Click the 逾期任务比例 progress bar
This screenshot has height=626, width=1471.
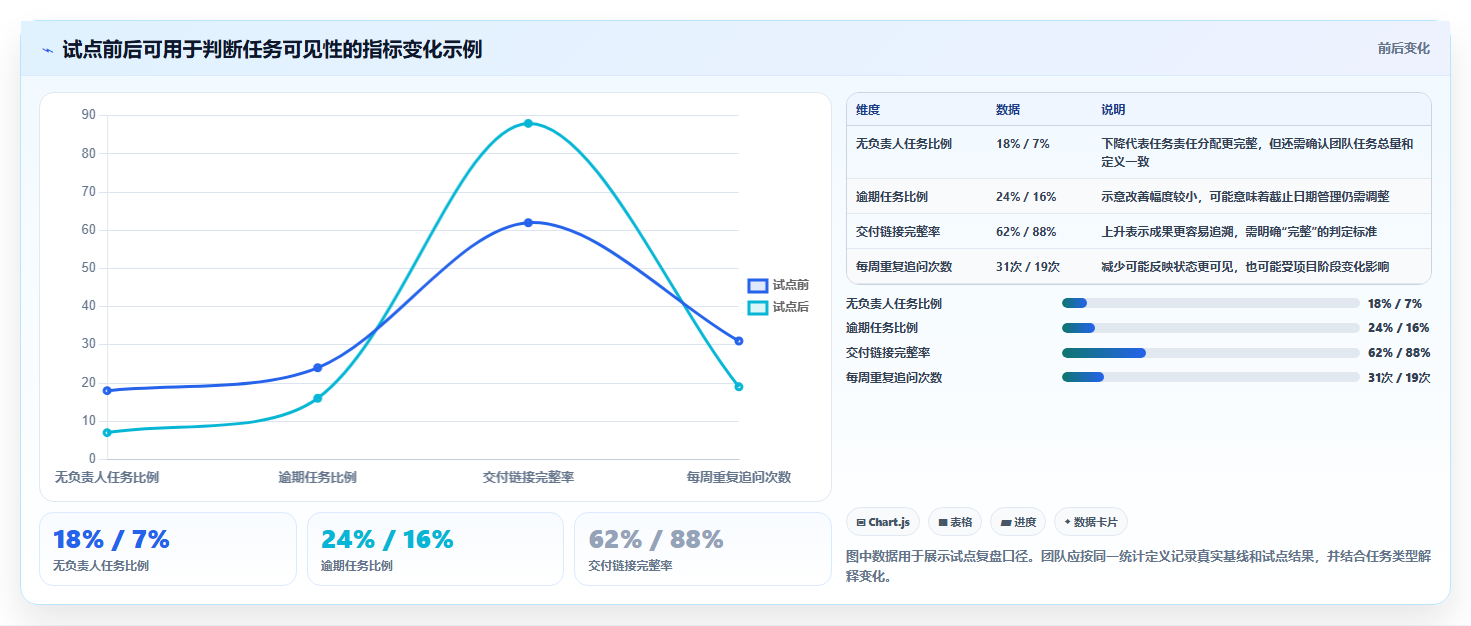1210,328
